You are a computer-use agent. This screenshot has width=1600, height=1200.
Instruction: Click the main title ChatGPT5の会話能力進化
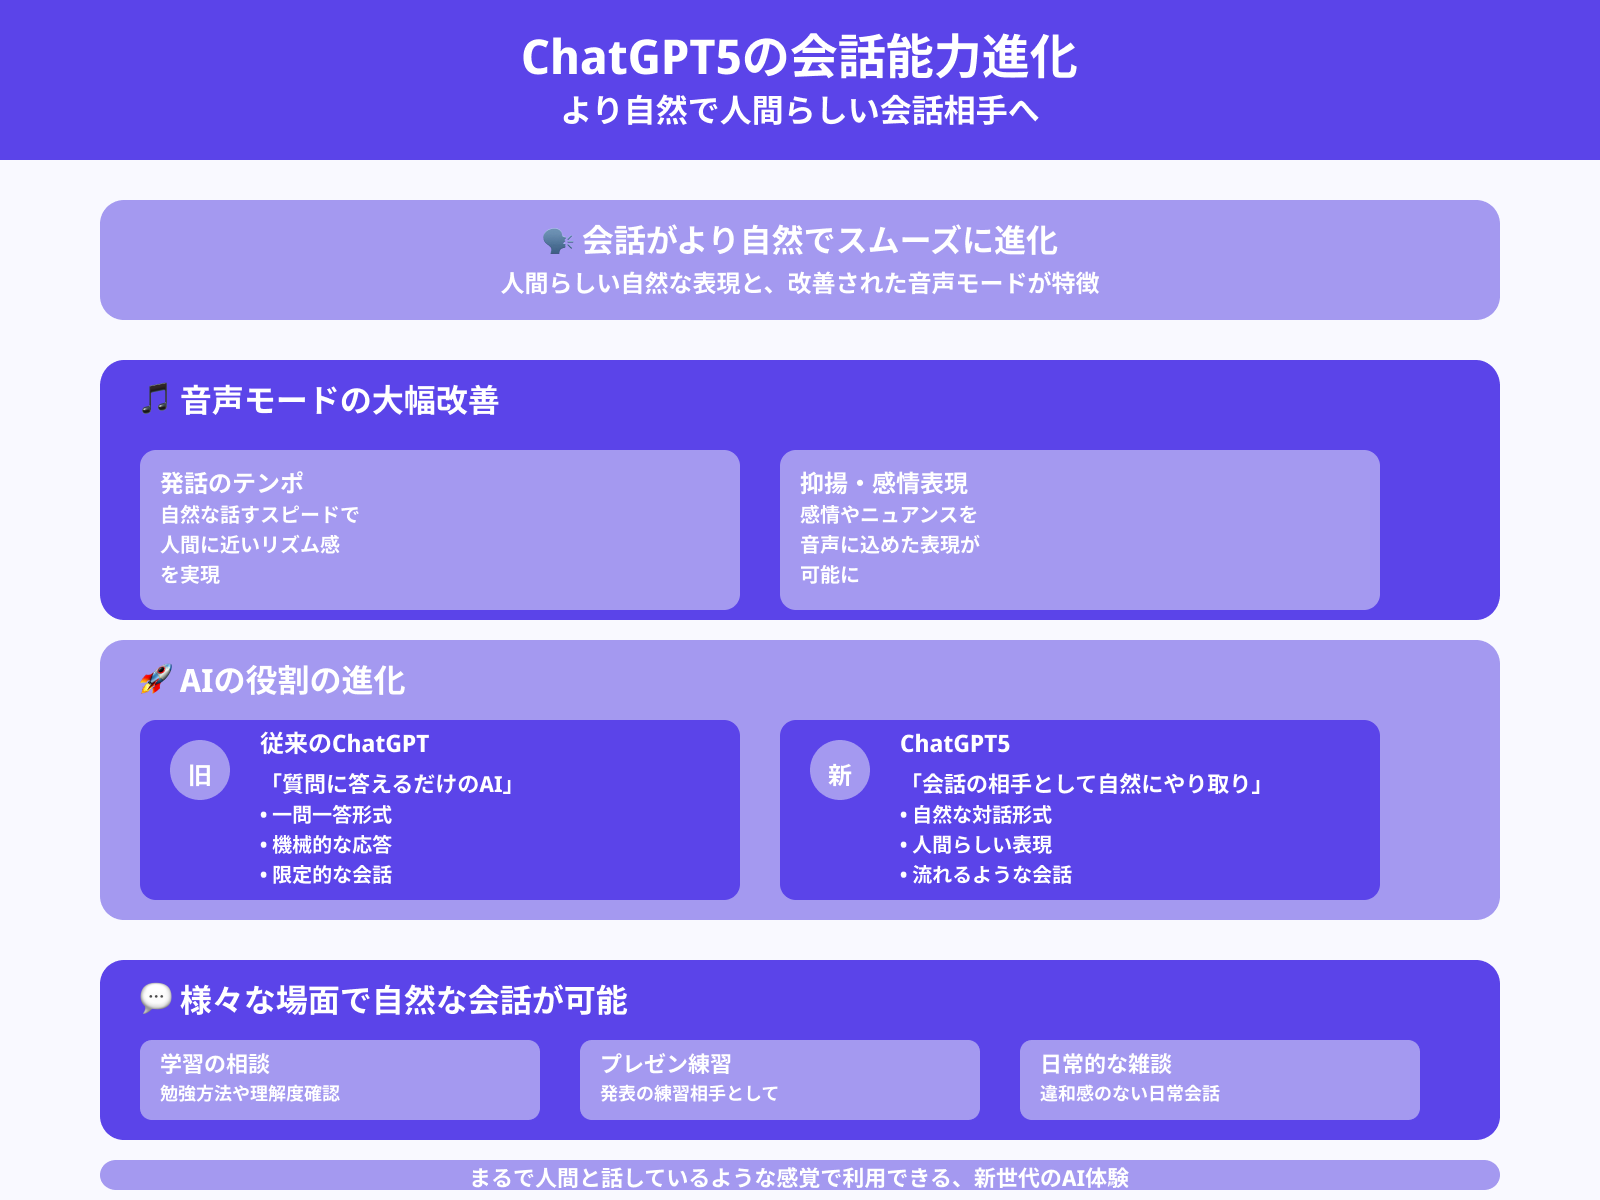(799, 57)
